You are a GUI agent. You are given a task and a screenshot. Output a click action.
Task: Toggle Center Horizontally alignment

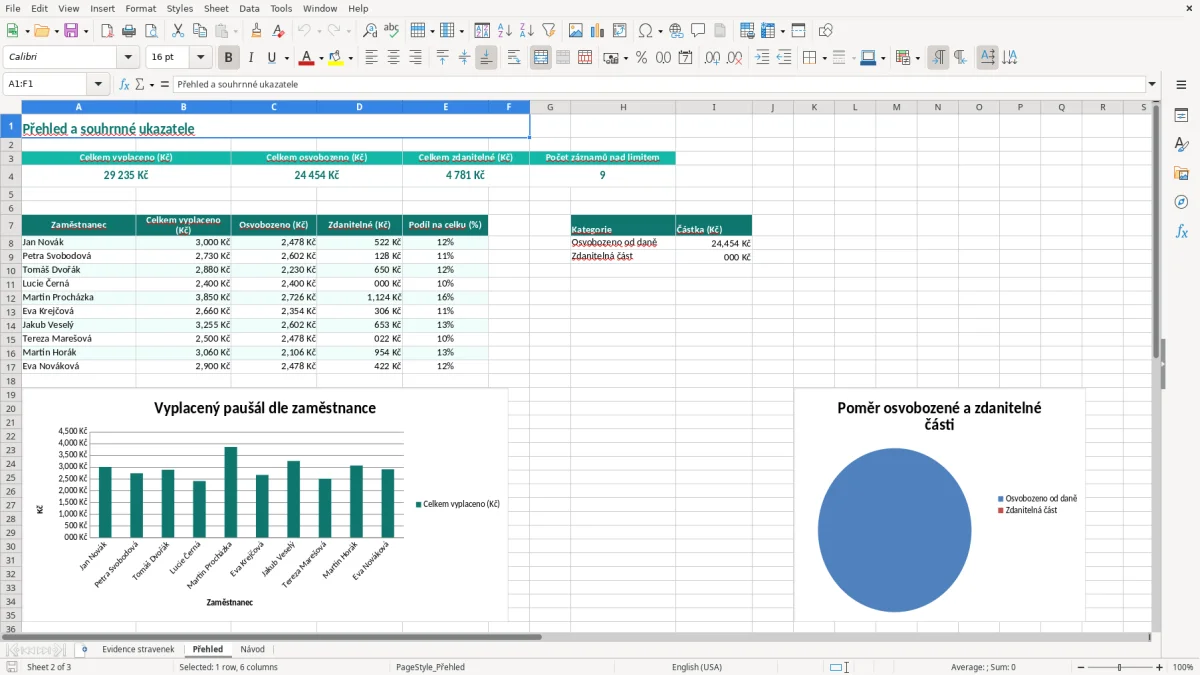pos(393,58)
